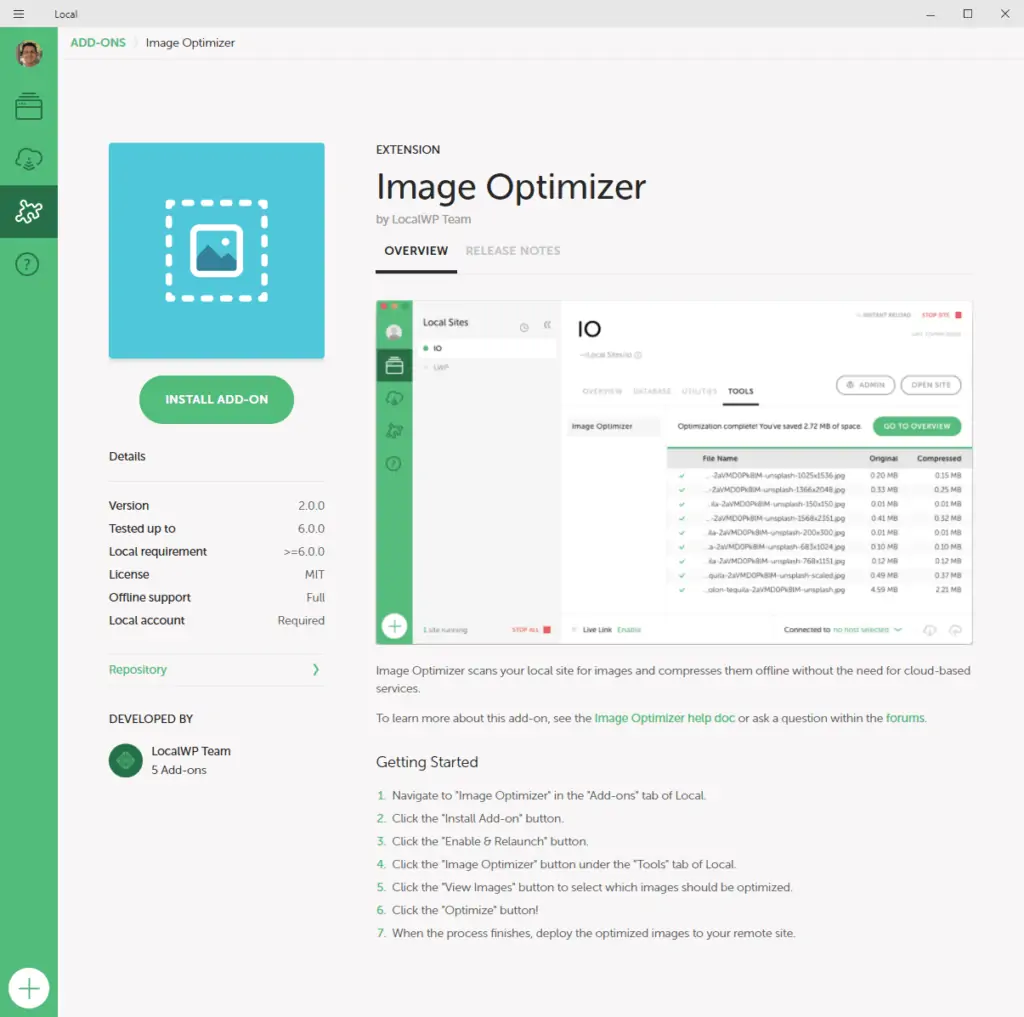1024x1017 pixels.
Task: Open the Help question mark icon
Action: [27, 265]
